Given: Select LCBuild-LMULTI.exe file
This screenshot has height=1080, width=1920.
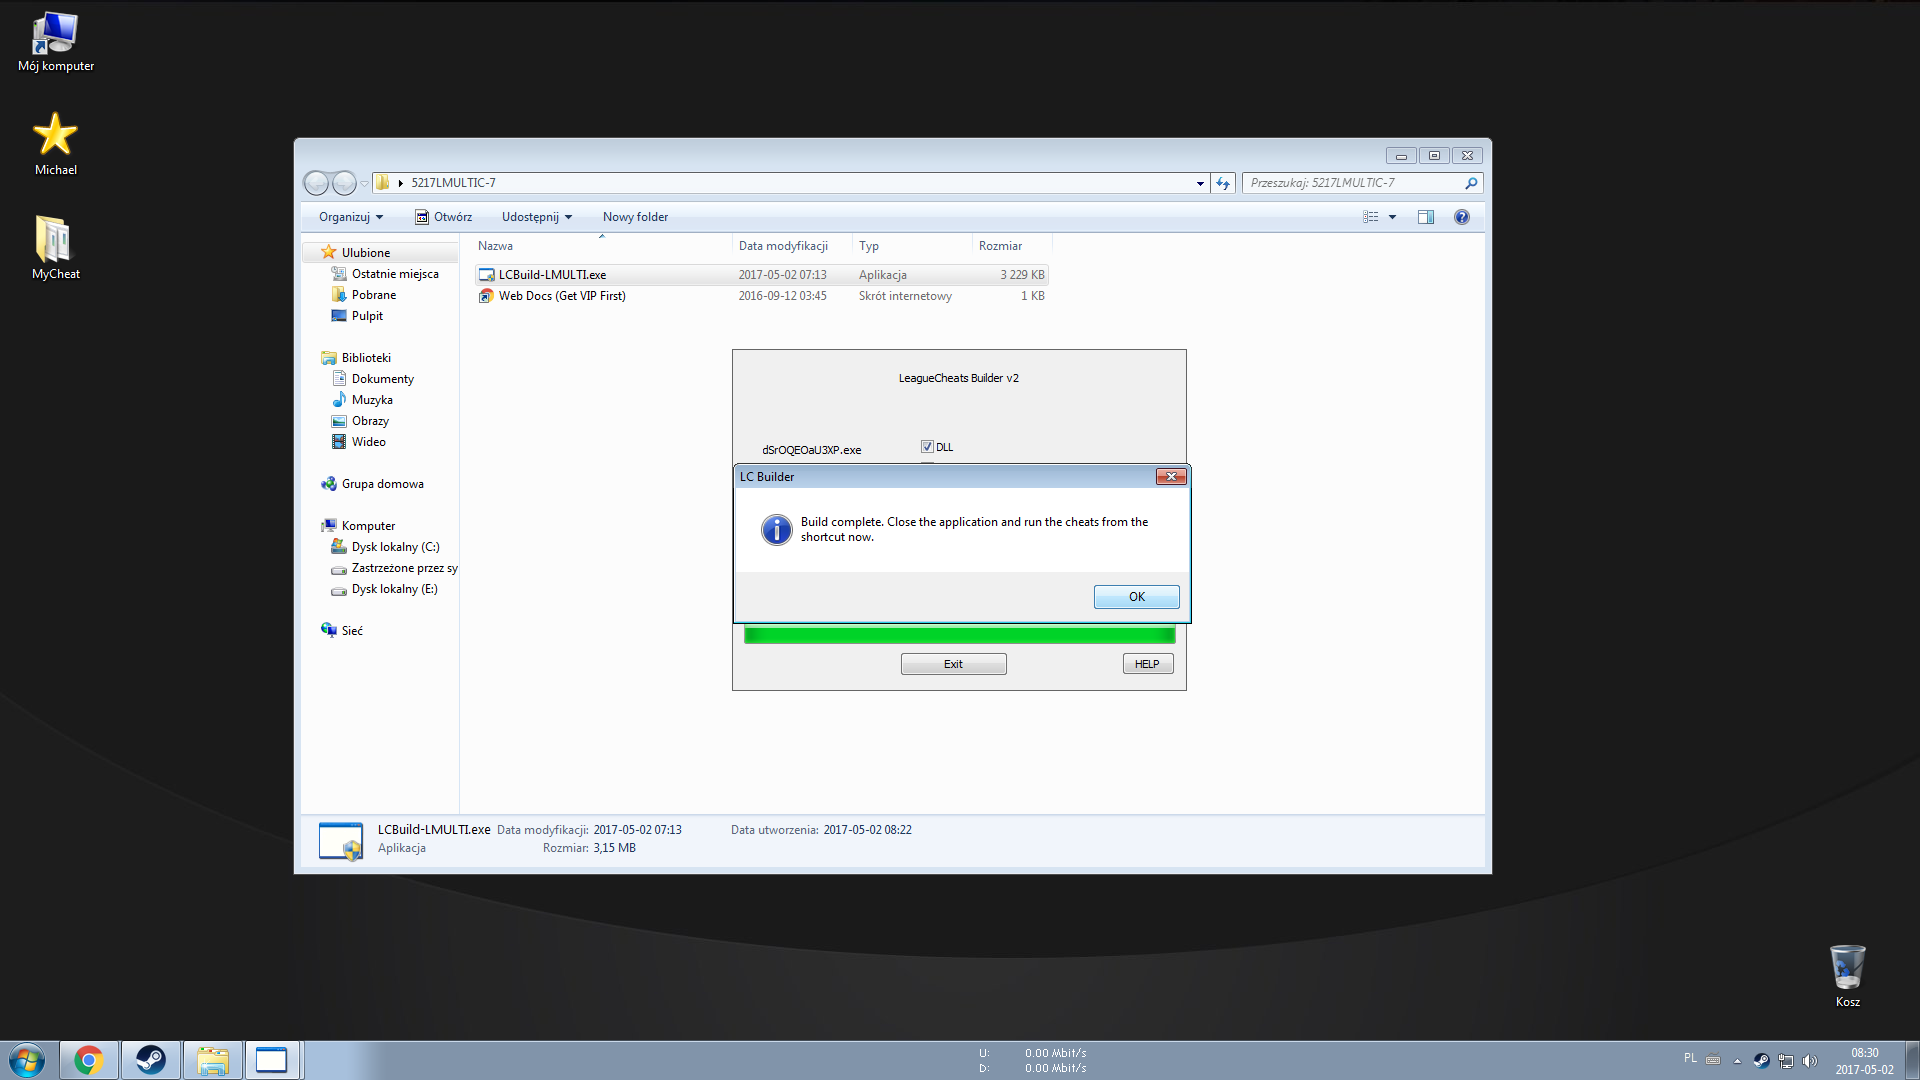Looking at the screenshot, I should pos(761,275).
